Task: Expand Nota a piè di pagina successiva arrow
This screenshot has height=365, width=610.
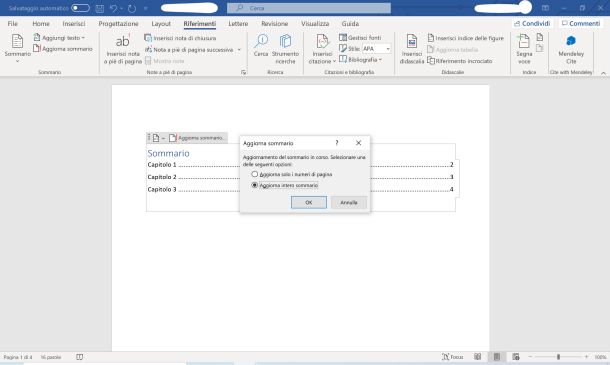Action: [239, 50]
